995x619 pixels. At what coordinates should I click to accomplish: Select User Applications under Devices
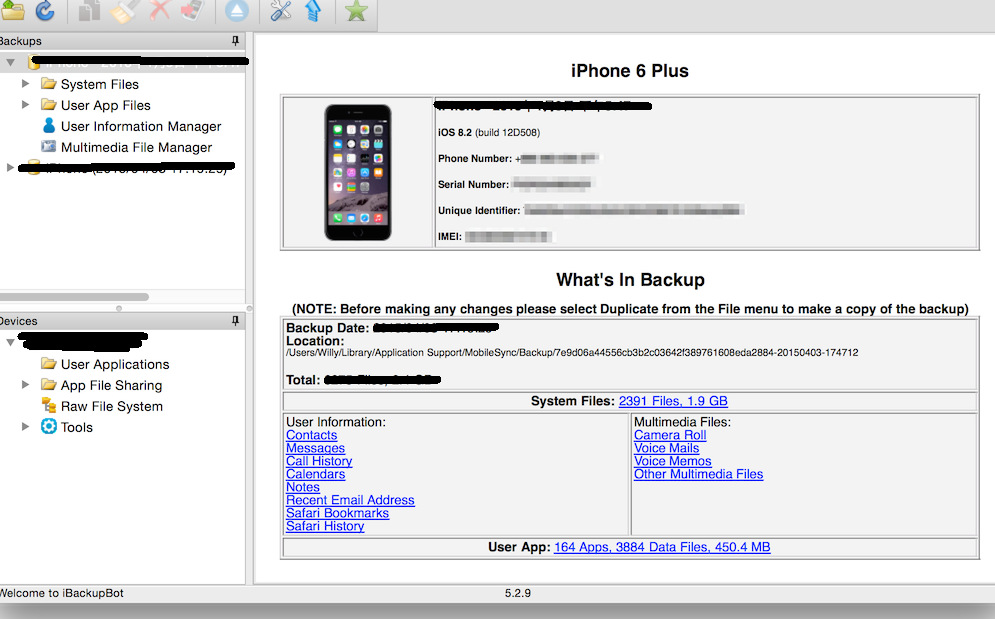pos(115,364)
